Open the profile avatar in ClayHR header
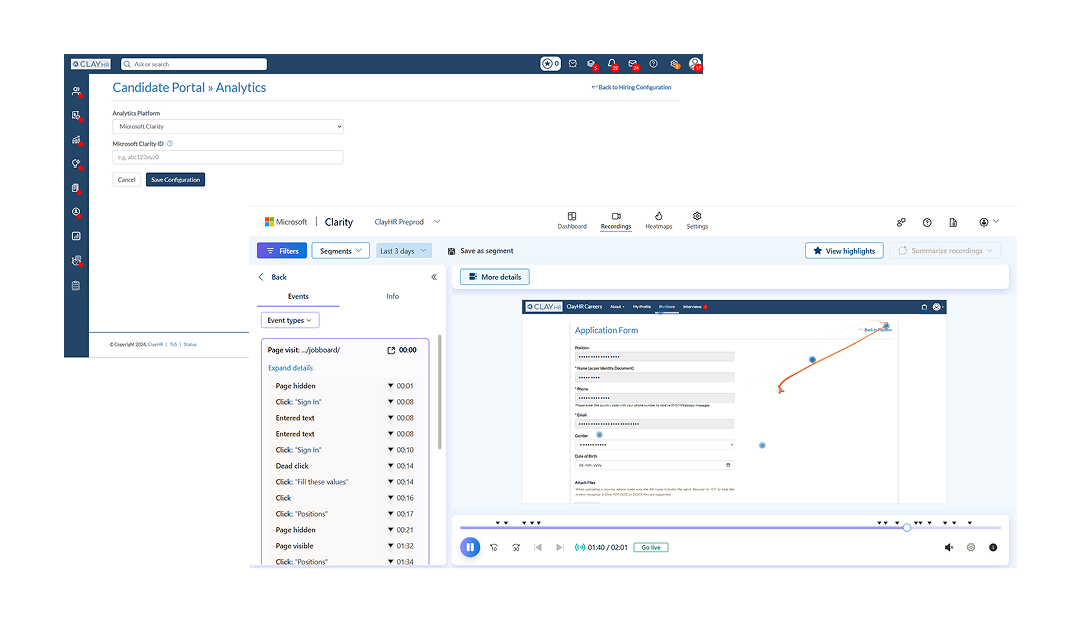This screenshot has height=622, width=1080. (x=695, y=64)
